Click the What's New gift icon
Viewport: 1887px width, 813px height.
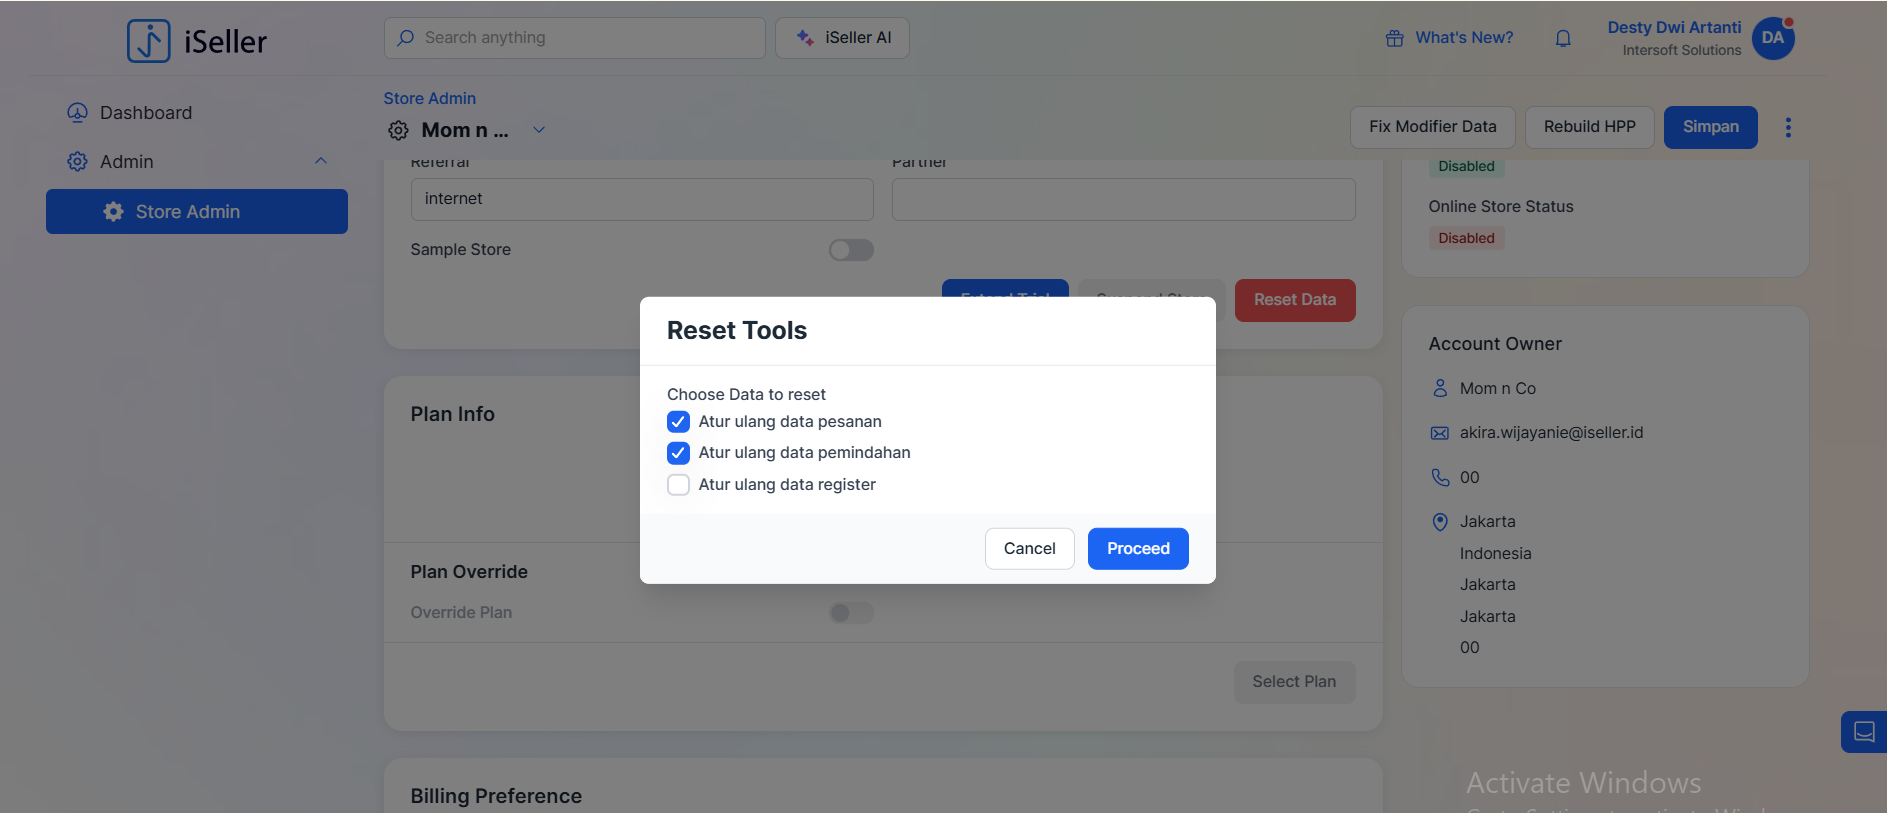pos(1394,38)
